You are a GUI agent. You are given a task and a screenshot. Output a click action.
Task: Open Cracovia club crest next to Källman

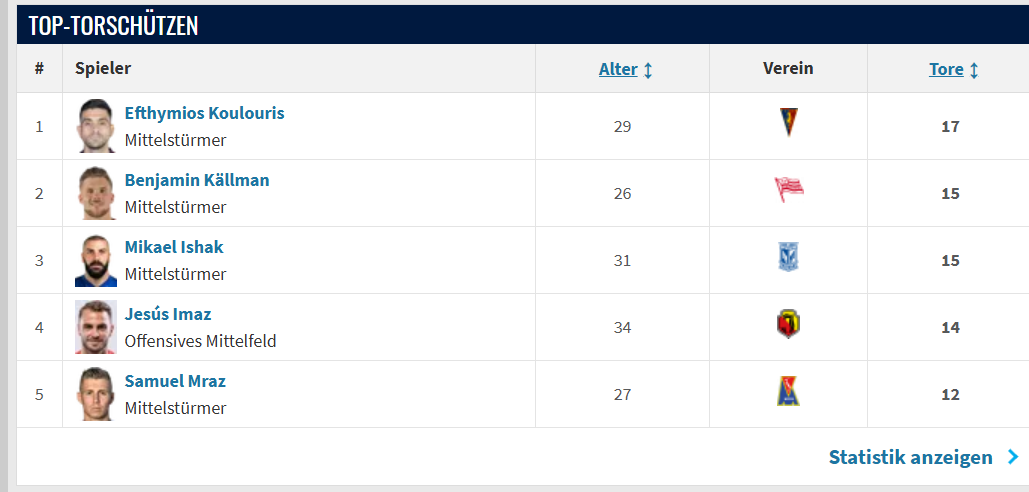coord(788,190)
